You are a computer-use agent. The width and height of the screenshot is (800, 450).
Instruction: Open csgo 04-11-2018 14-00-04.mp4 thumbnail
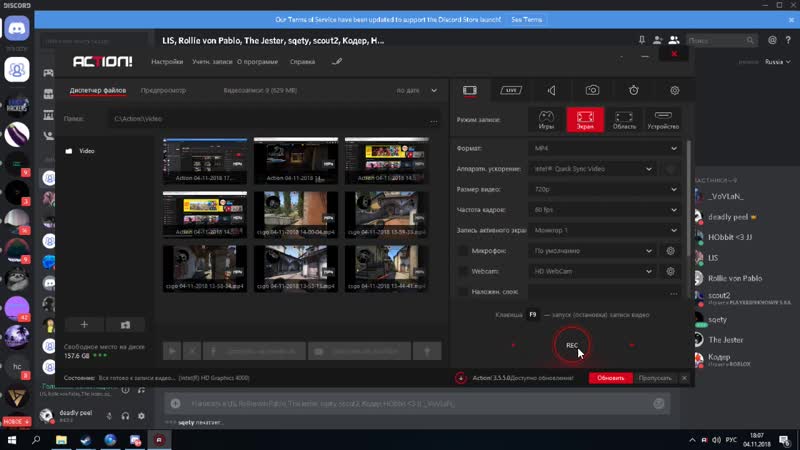point(295,215)
